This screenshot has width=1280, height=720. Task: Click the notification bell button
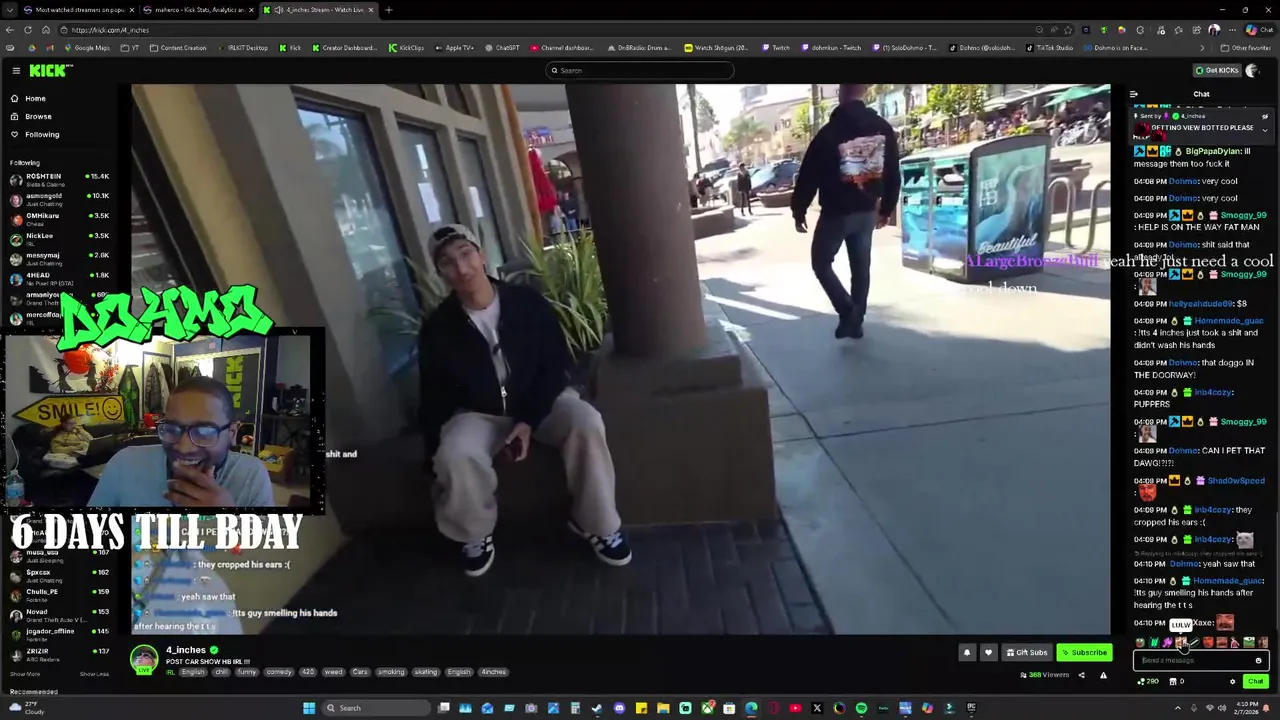966,652
